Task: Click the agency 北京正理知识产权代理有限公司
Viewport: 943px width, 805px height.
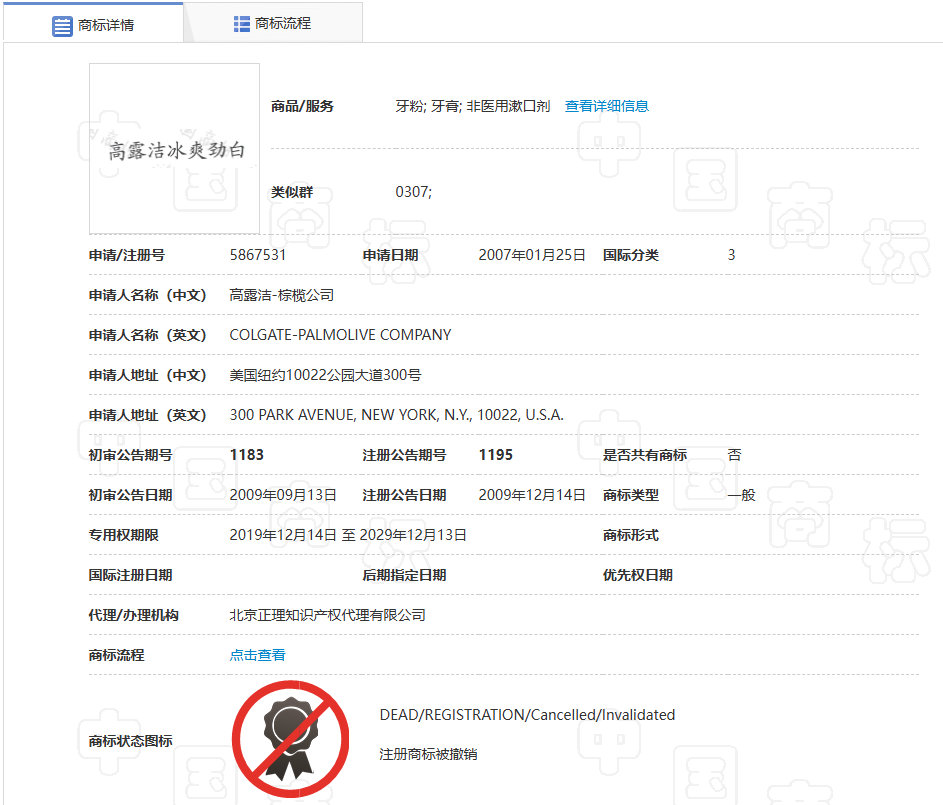Action: pos(327,615)
